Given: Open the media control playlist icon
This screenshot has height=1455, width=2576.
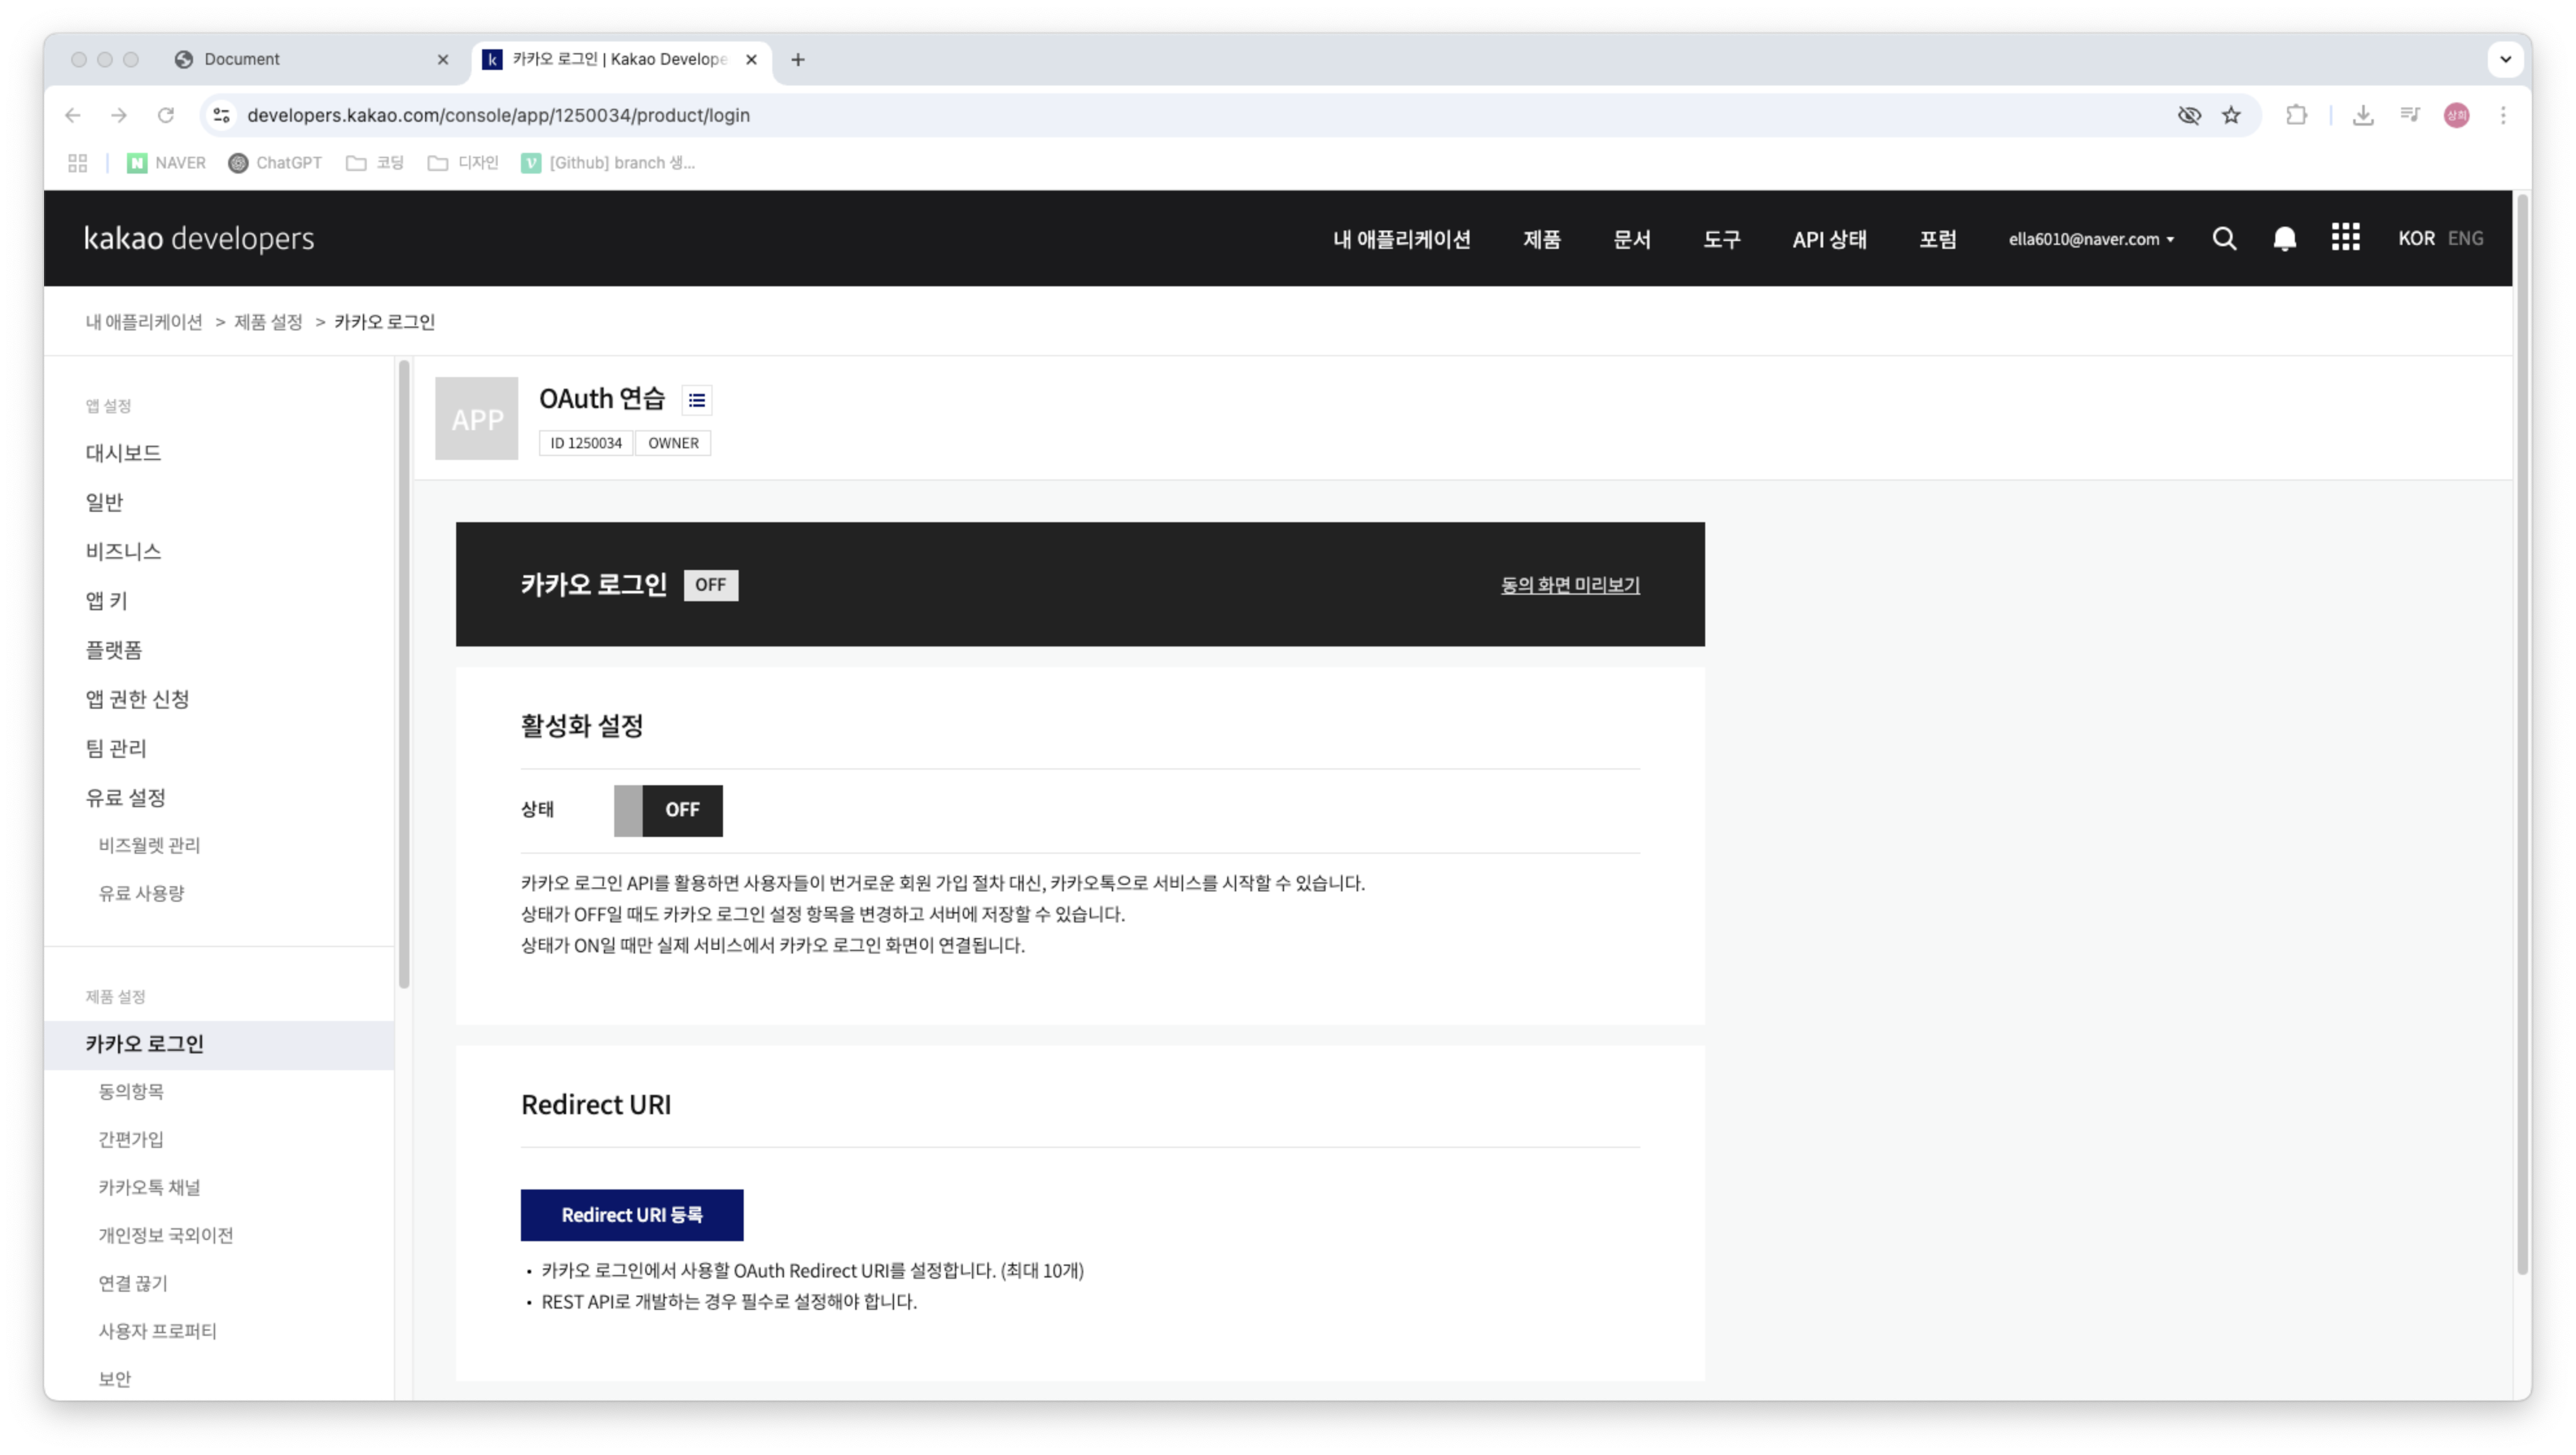Looking at the screenshot, I should point(2410,115).
